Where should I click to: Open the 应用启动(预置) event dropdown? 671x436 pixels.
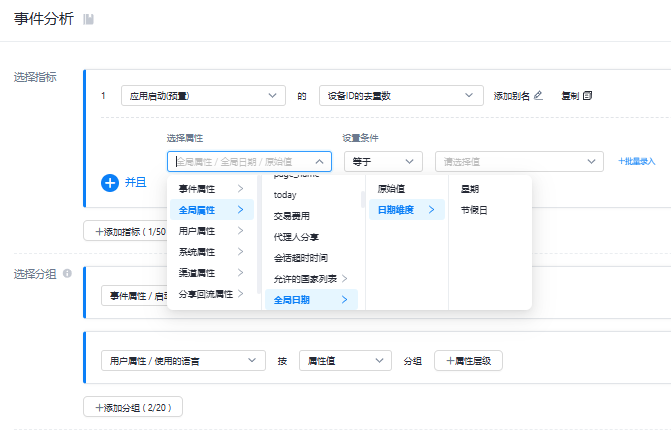(x=203, y=95)
